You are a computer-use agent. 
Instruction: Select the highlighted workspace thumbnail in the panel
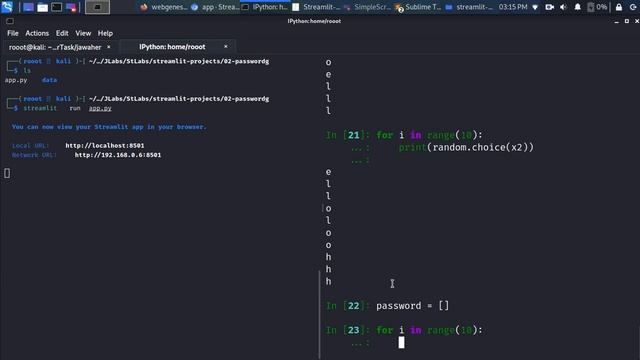click(97, 7)
